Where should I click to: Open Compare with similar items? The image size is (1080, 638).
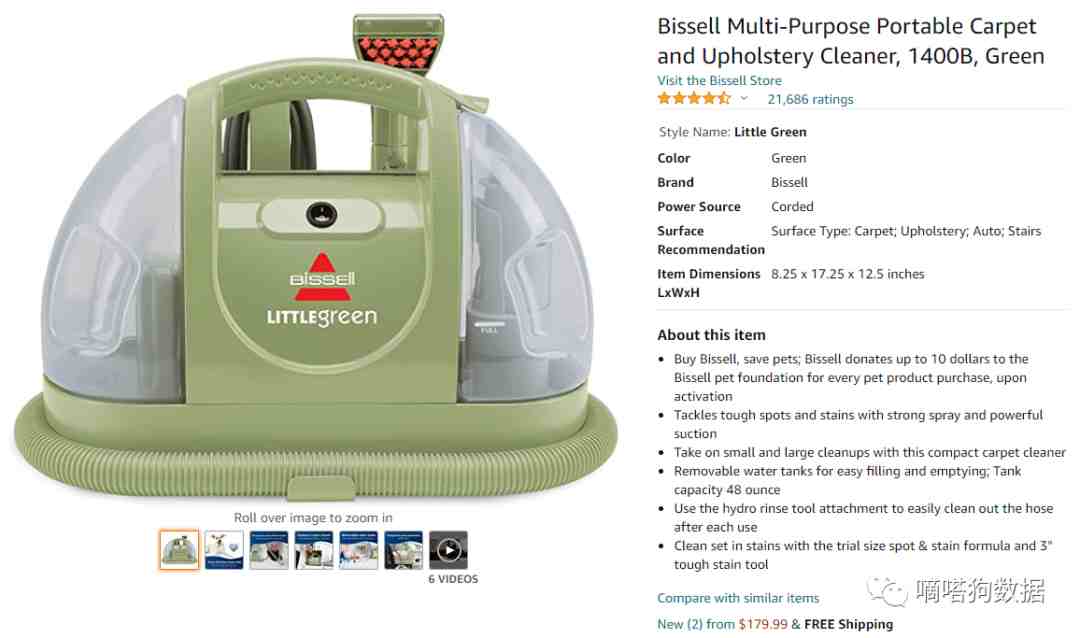tap(738, 598)
